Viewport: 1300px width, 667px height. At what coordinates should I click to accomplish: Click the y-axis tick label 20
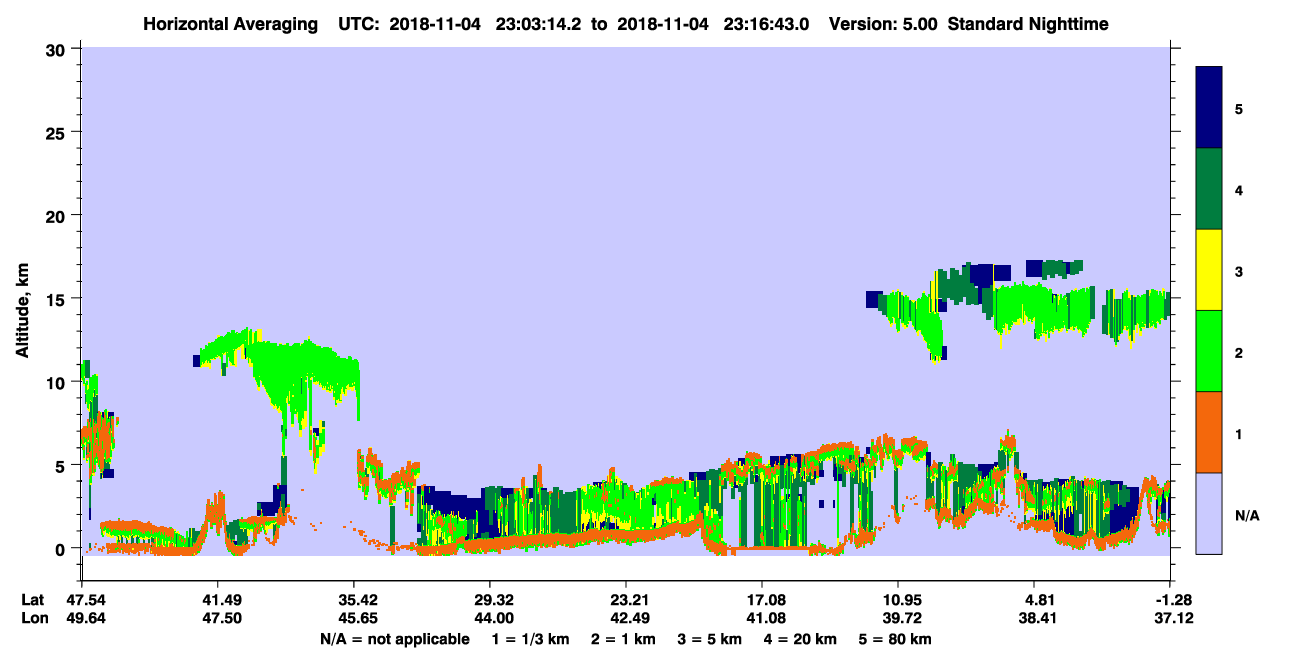[x=58, y=215]
